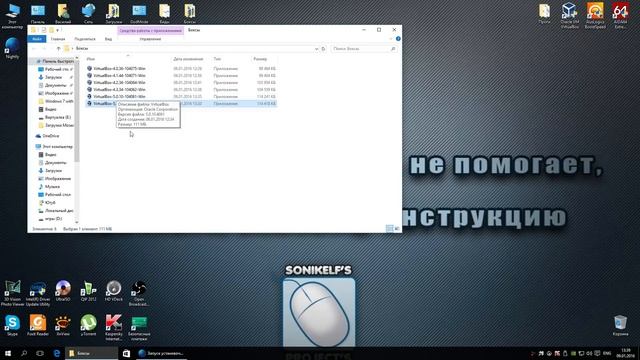The image size is (640, 360).
Task: Select the Network globe desktop icon
Action: [88, 13]
